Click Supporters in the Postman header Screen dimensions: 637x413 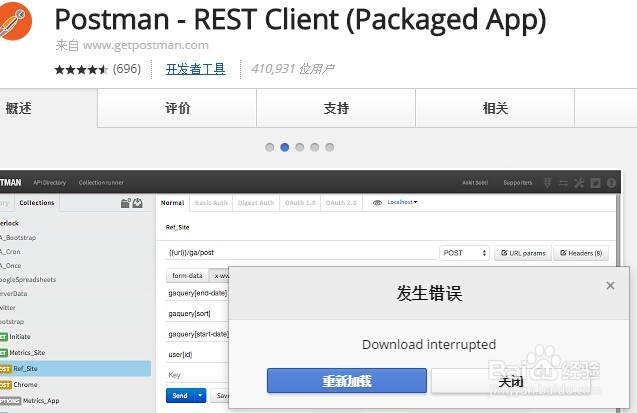(x=518, y=183)
